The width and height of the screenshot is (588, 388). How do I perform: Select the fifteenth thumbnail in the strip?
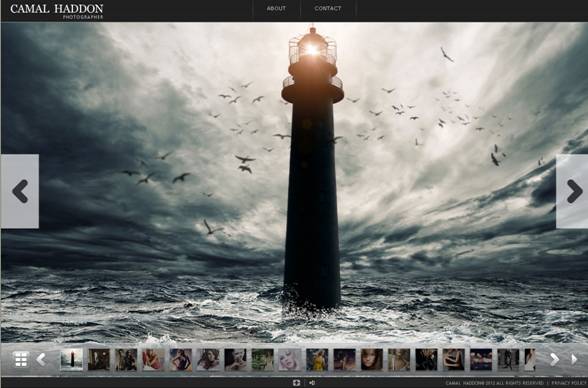454,360
